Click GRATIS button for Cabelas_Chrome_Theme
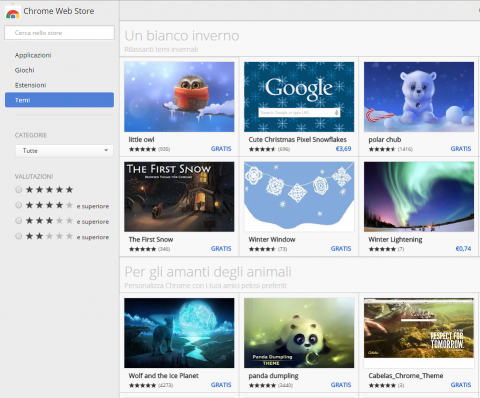Image resolution: width=480 pixels, height=398 pixels. (x=461, y=385)
